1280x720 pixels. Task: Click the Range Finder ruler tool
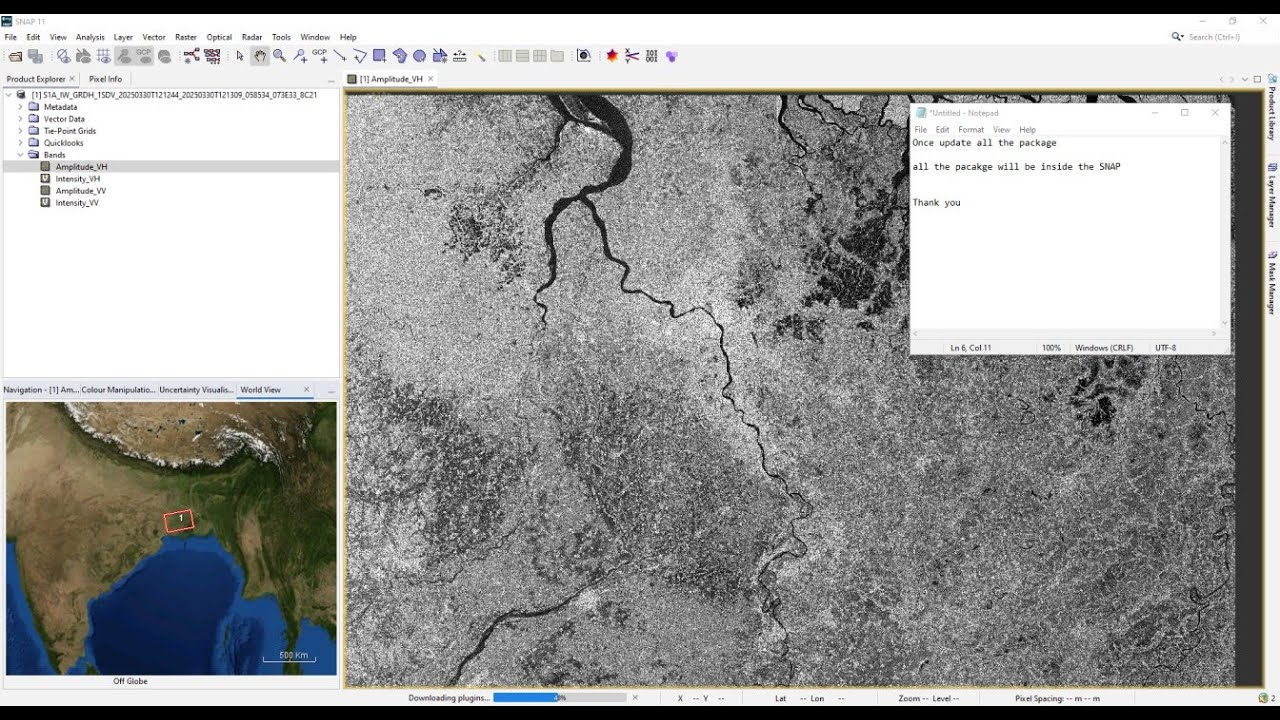coord(459,56)
